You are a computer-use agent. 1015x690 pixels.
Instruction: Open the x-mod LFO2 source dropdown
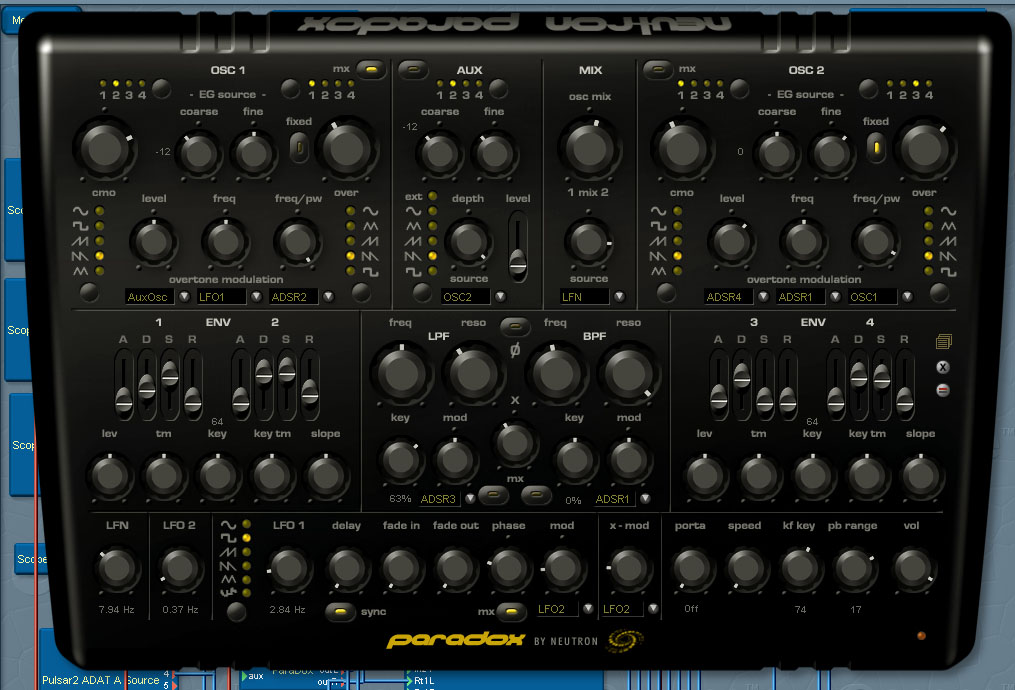tap(653, 608)
